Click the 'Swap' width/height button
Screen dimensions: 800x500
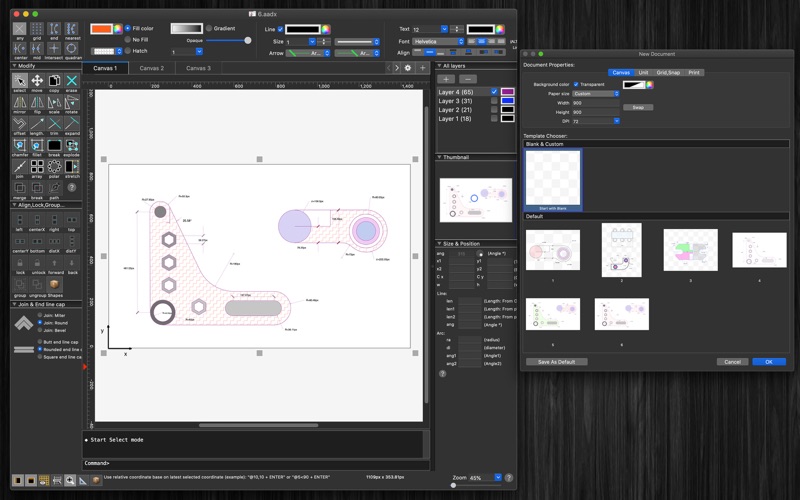638,107
